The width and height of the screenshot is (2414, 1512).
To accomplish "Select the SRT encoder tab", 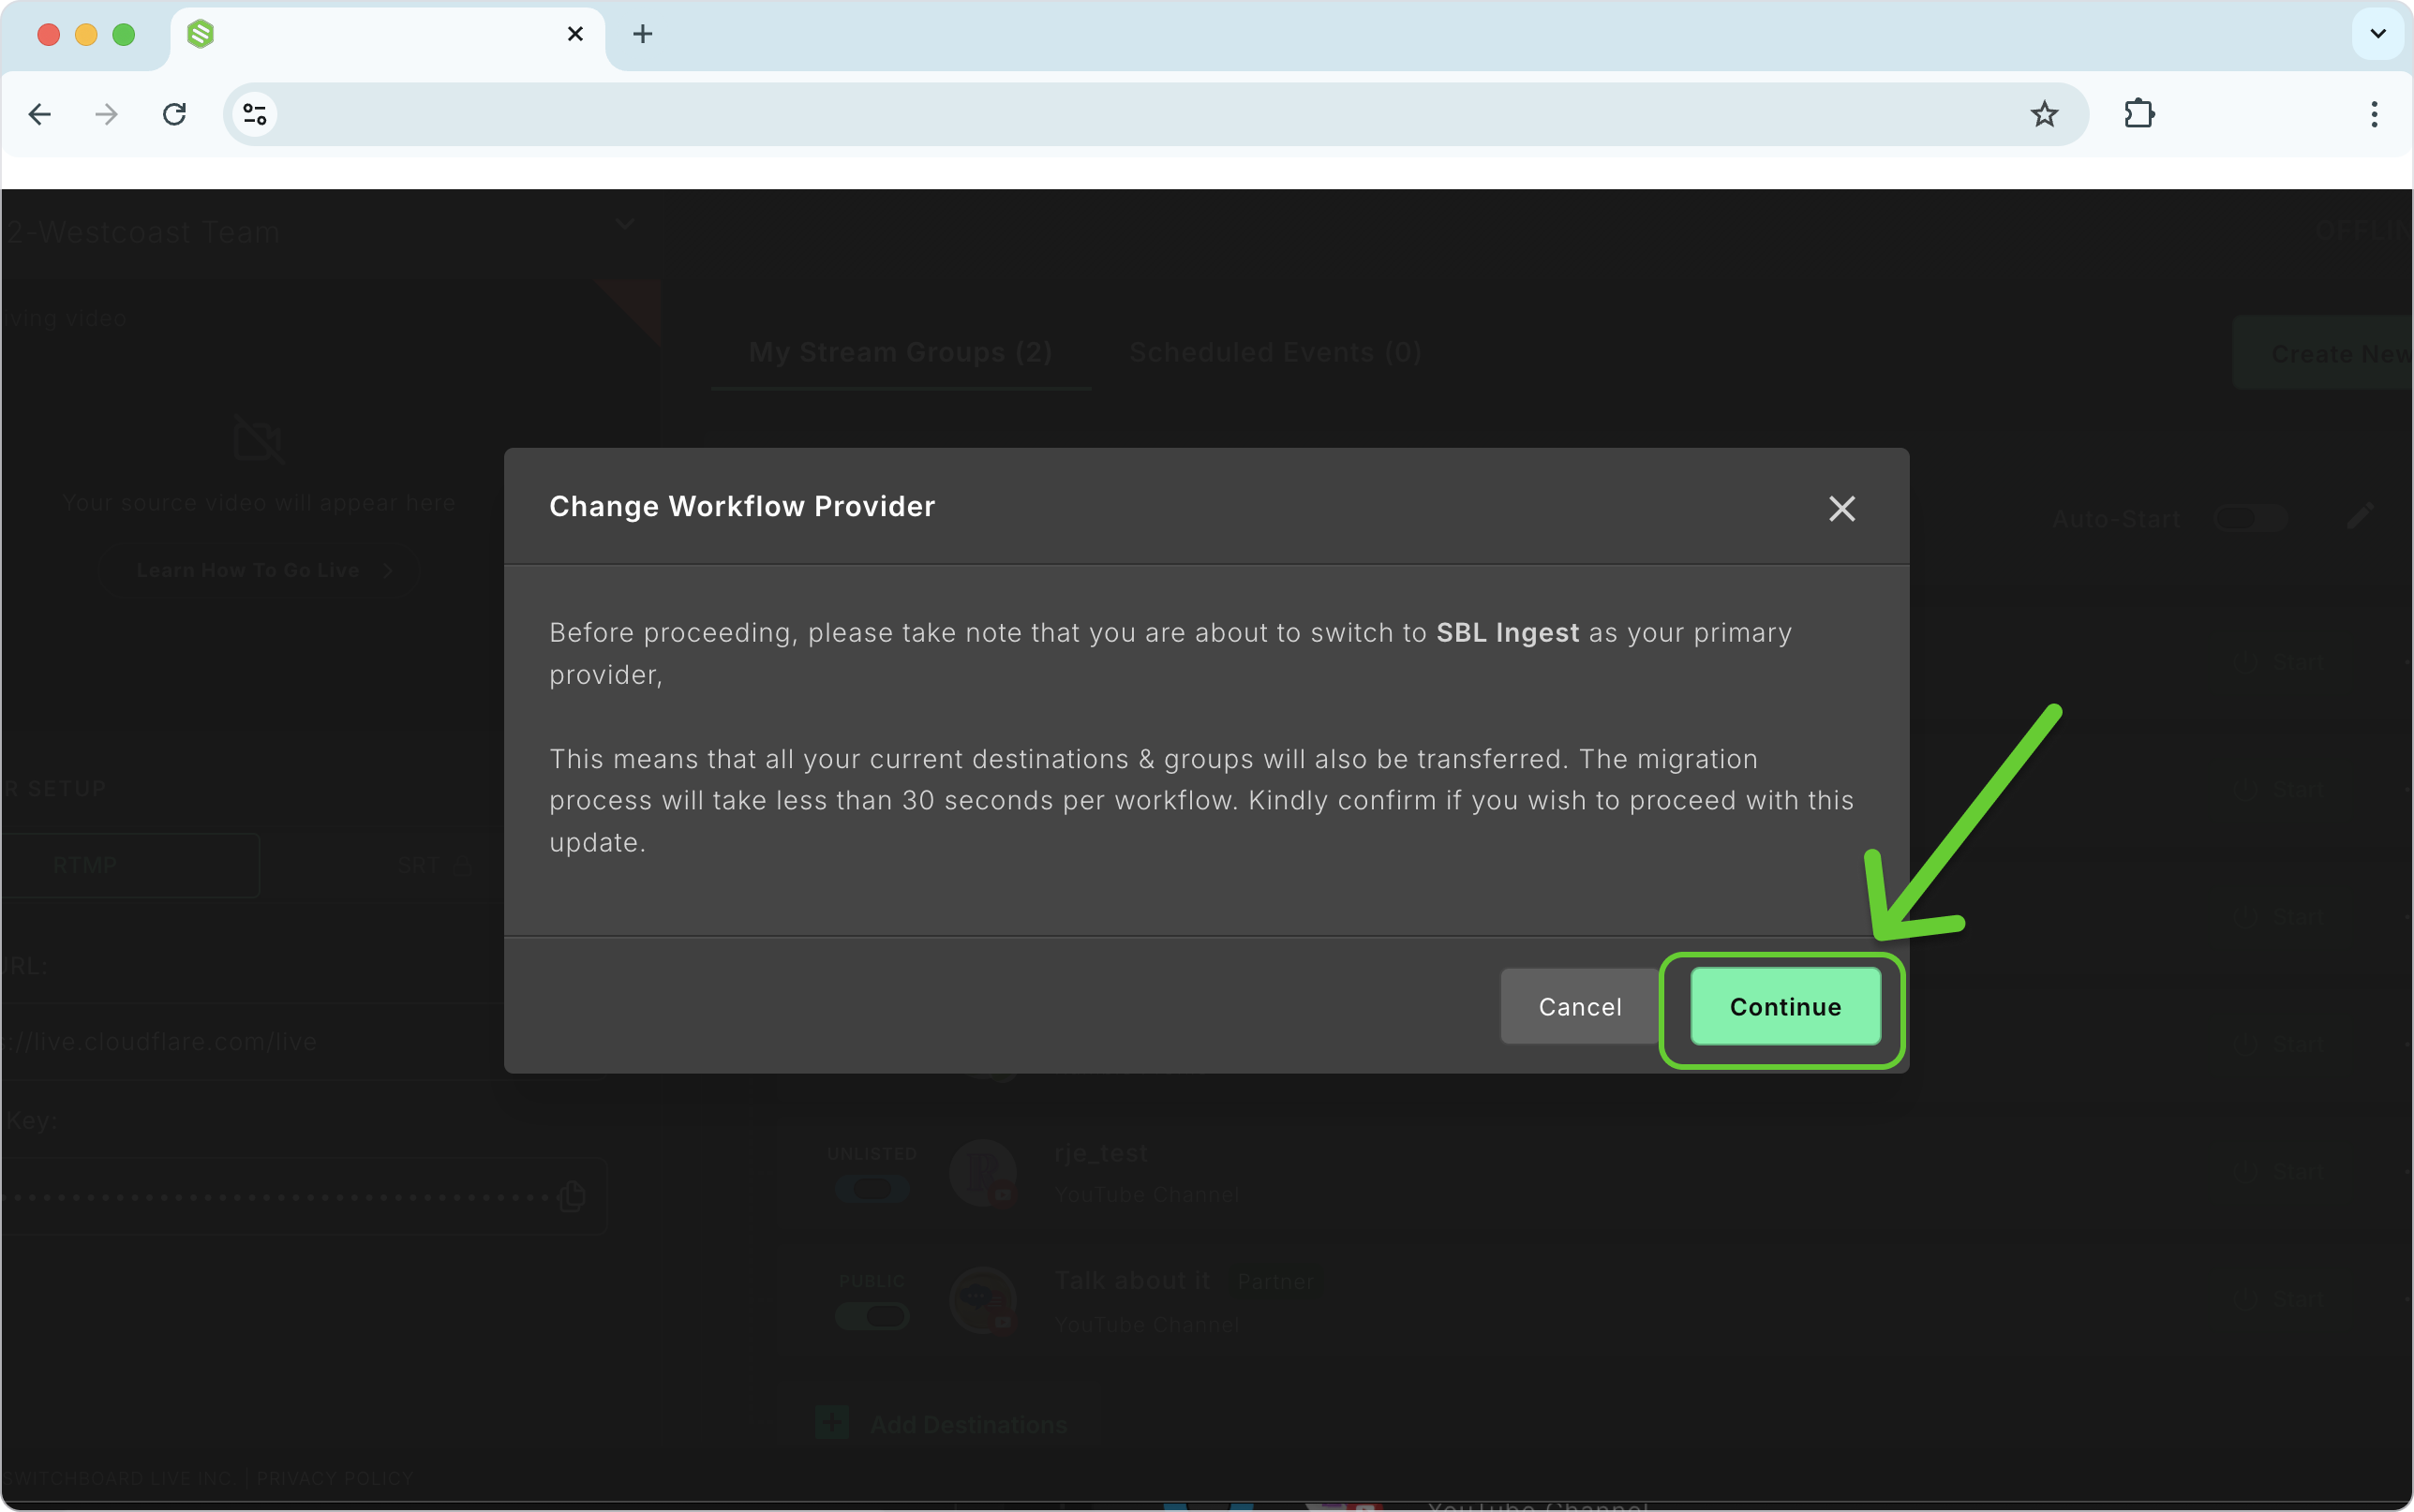I will tap(434, 865).
